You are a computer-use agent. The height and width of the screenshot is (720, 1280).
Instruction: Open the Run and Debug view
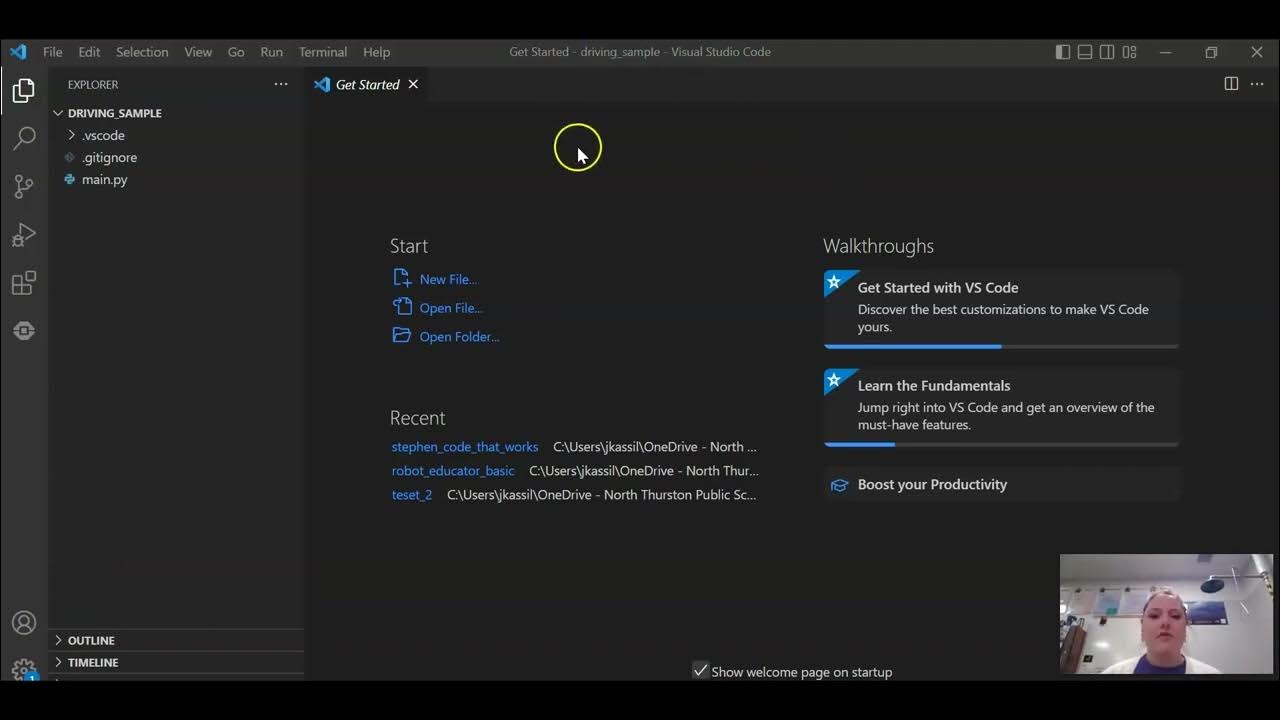pyautogui.click(x=24, y=235)
